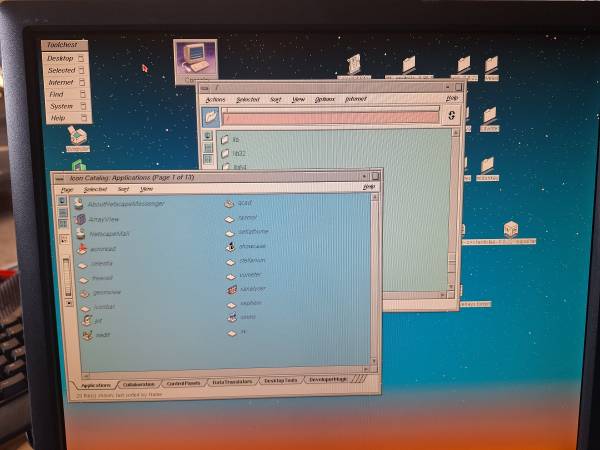Open the Find menu in Toolchest
This screenshot has height=450, width=600.
tap(57, 94)
